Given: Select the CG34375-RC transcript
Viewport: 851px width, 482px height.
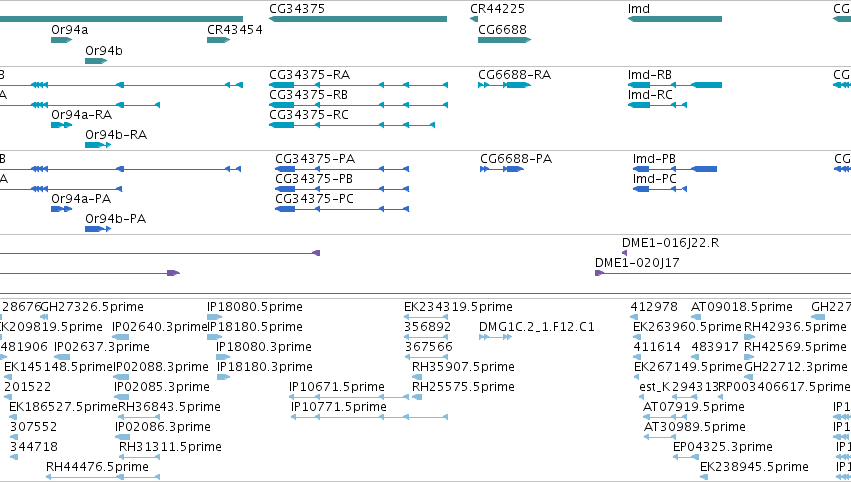Looking at the screenshot, I should click(x=352, y=125).
